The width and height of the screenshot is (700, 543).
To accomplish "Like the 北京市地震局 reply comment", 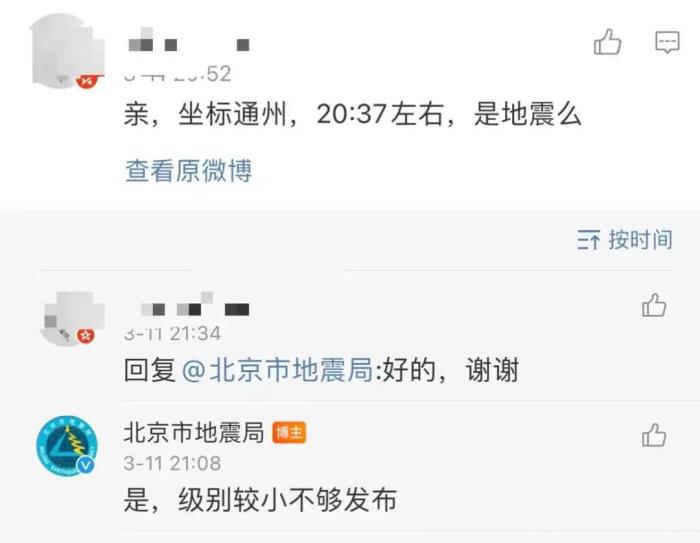I will tap(654, 435).
